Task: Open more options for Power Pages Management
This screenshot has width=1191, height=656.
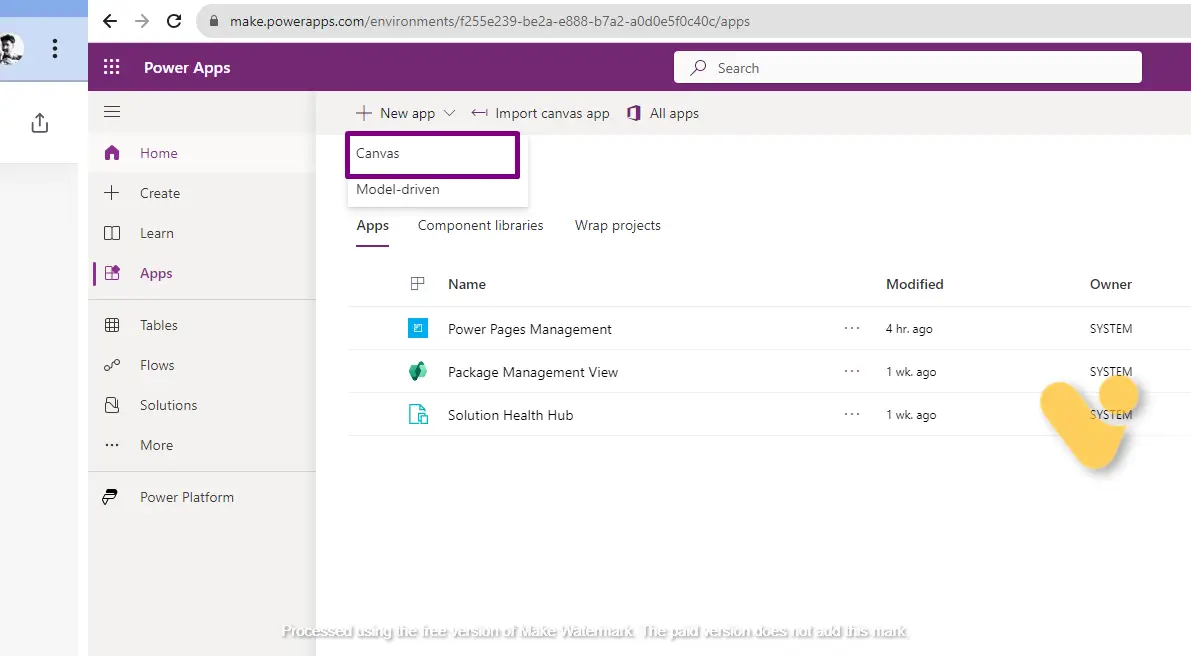Action: [x=852, y=328]
